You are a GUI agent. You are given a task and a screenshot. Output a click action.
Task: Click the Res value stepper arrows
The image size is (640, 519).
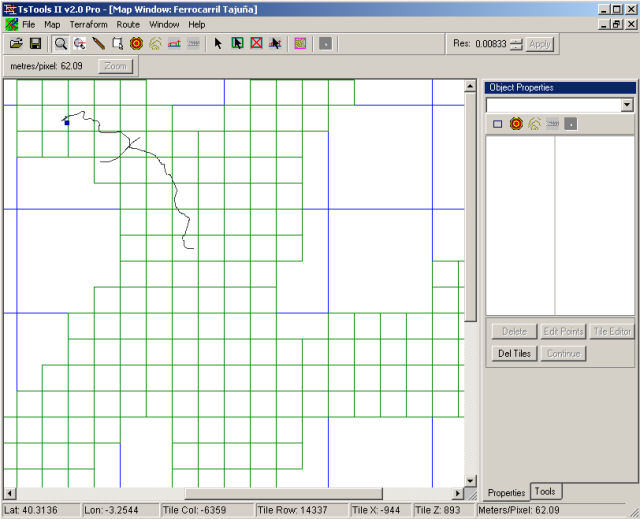tap(516, 44)
